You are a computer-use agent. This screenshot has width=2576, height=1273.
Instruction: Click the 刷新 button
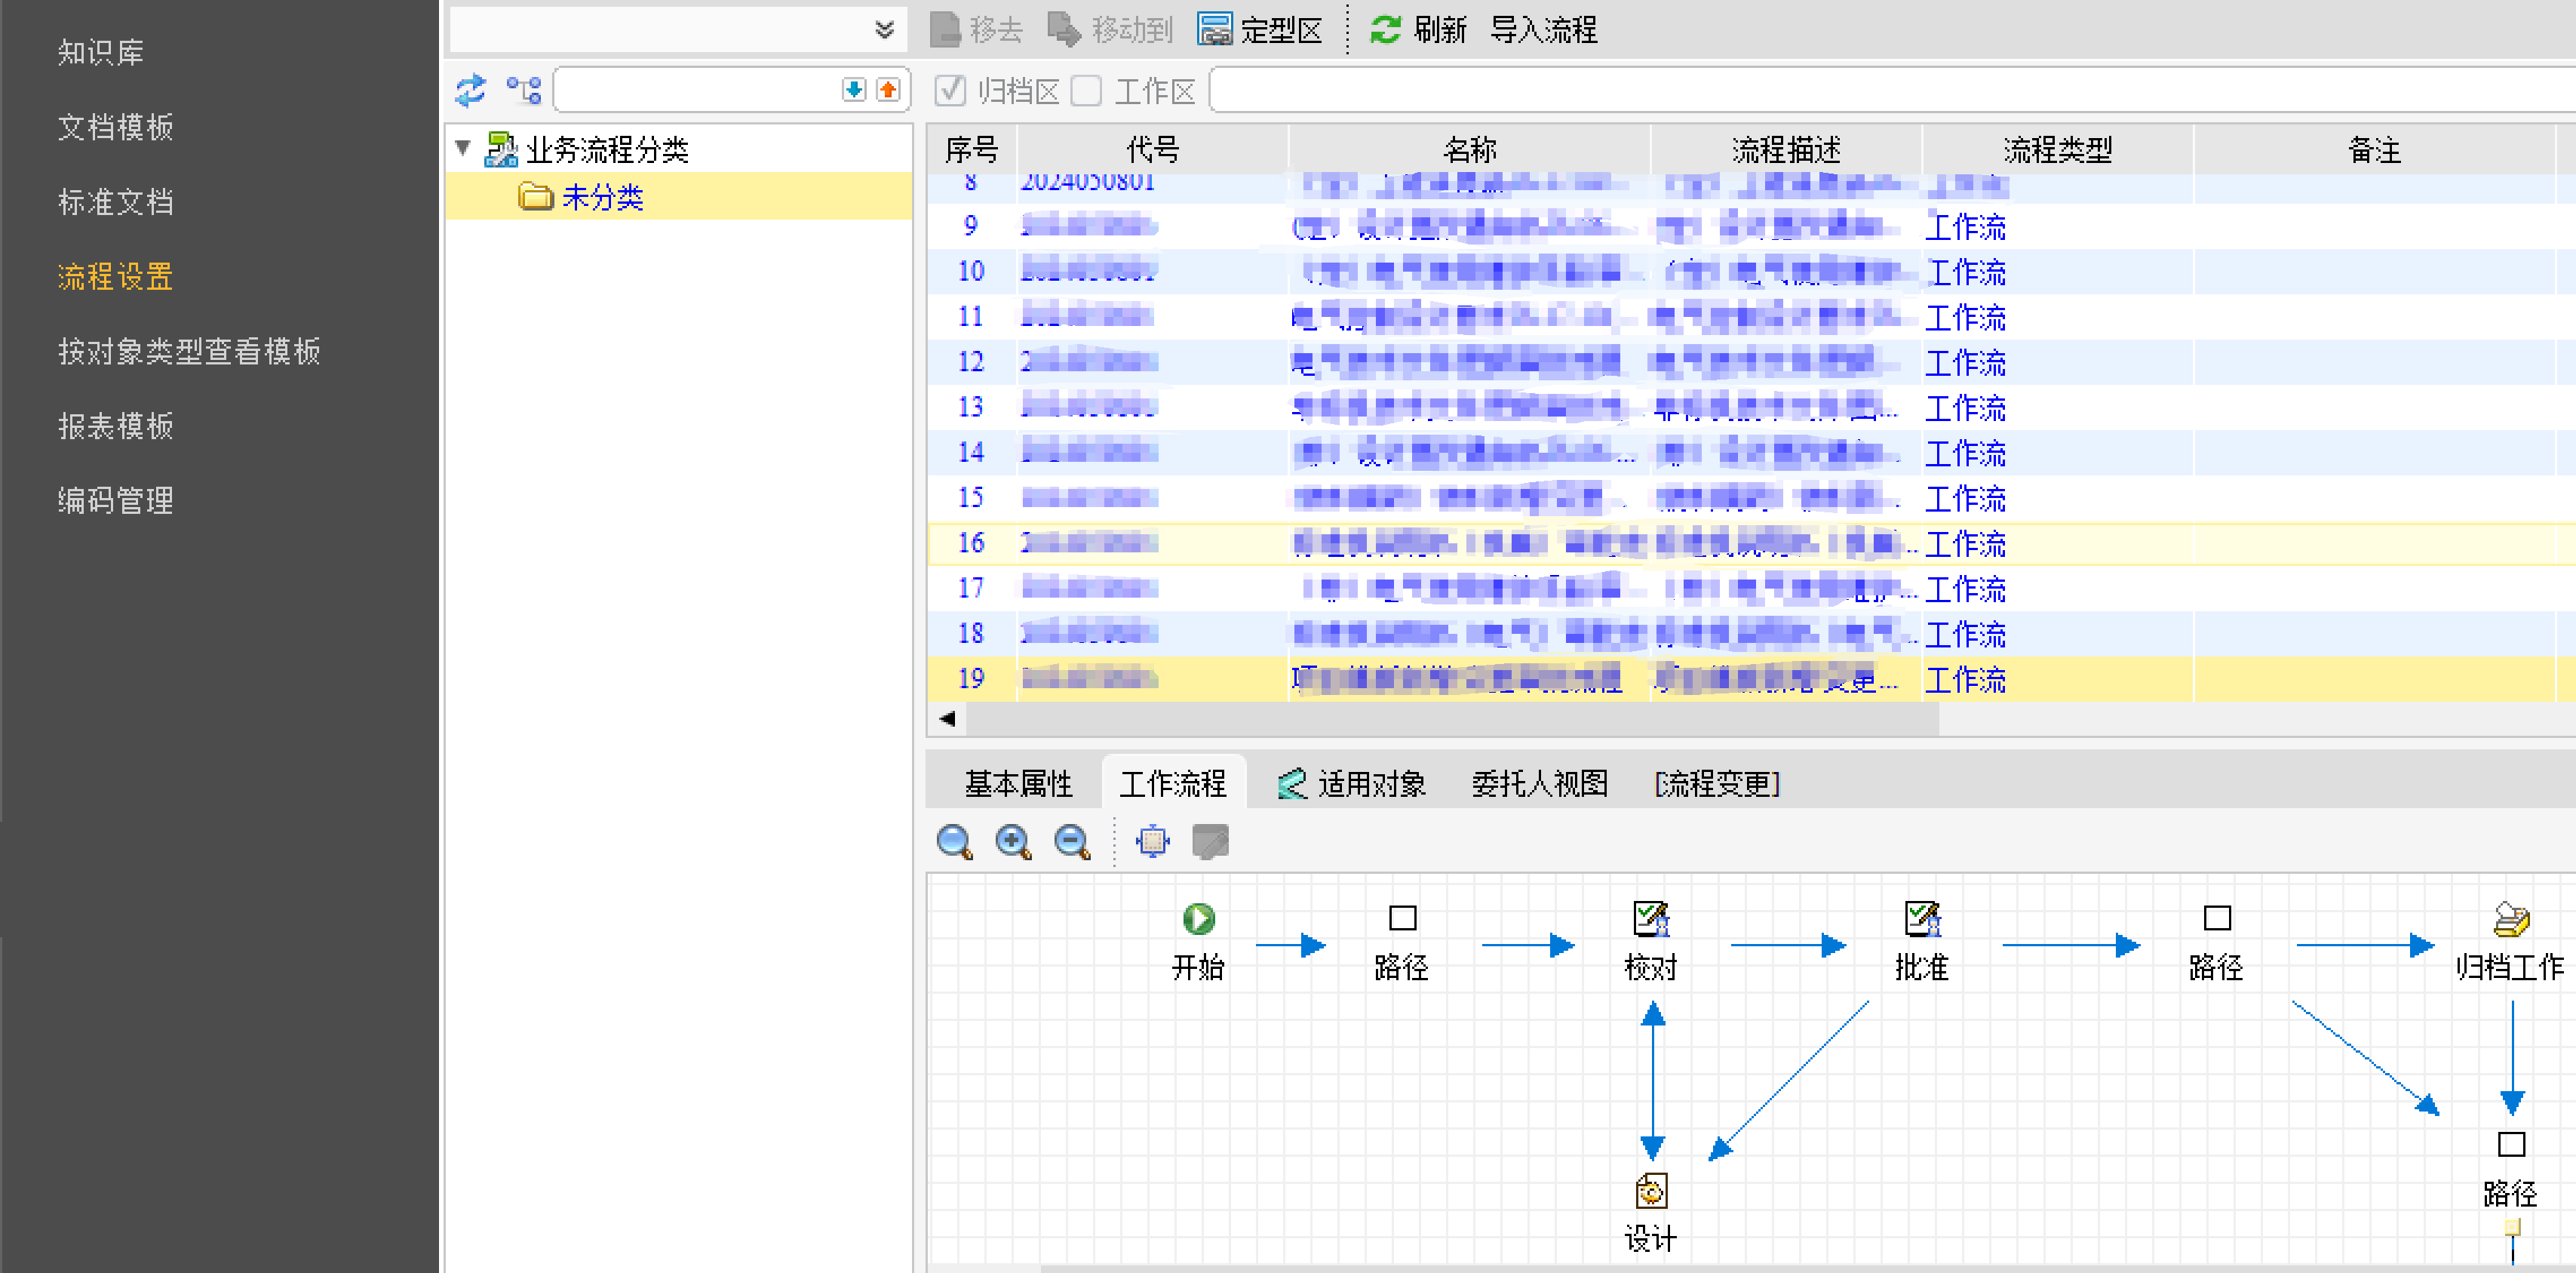[x=1417, y=30]
